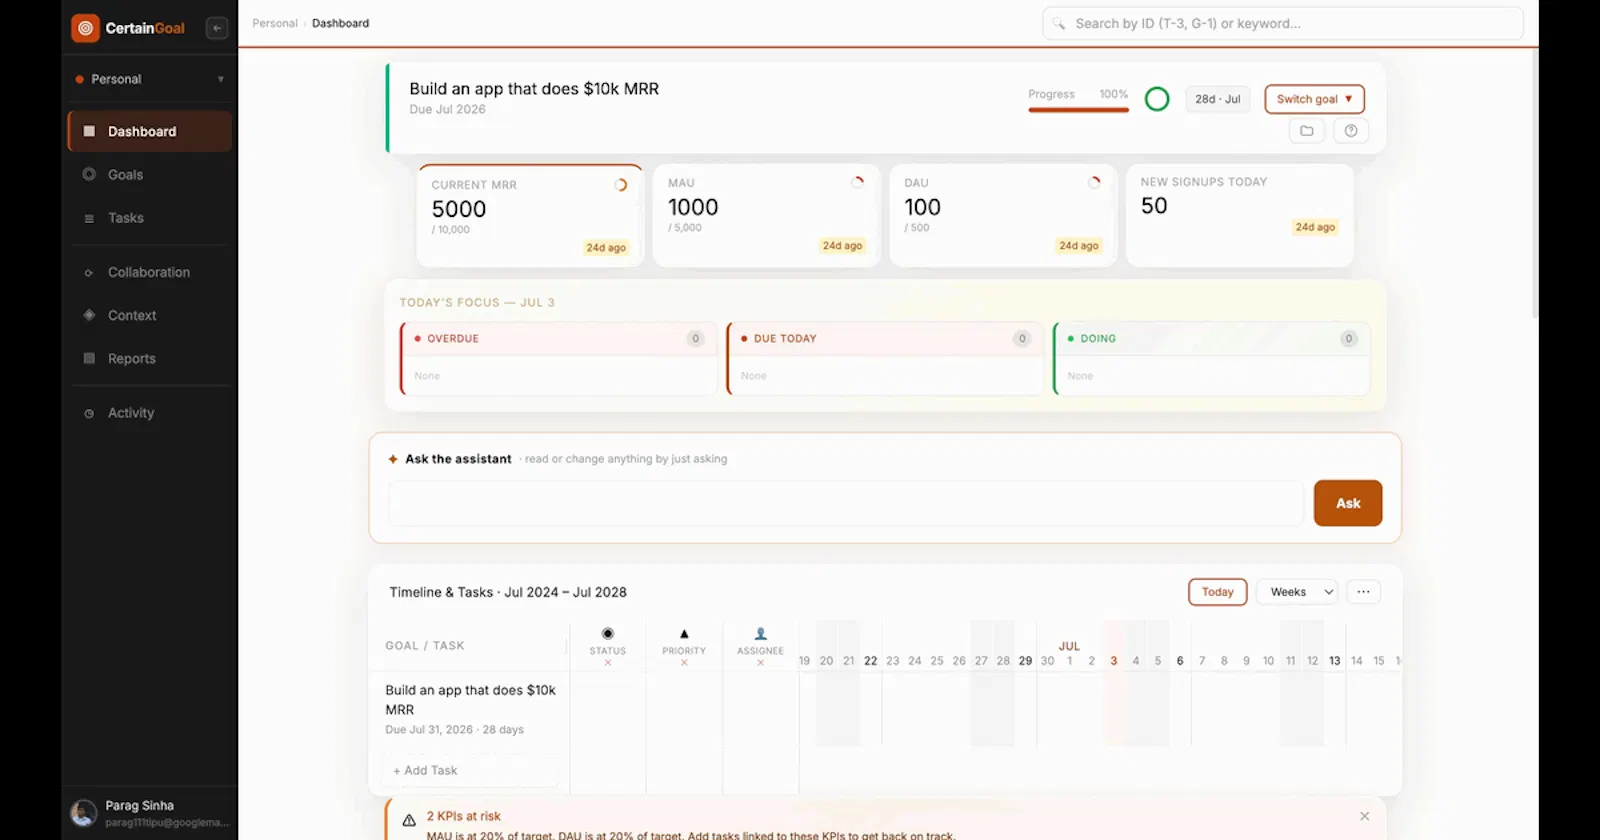1600x840 pixels.
Task: Remove Priority column with its x
Action: pyautogui.click(x=684, y=663)
